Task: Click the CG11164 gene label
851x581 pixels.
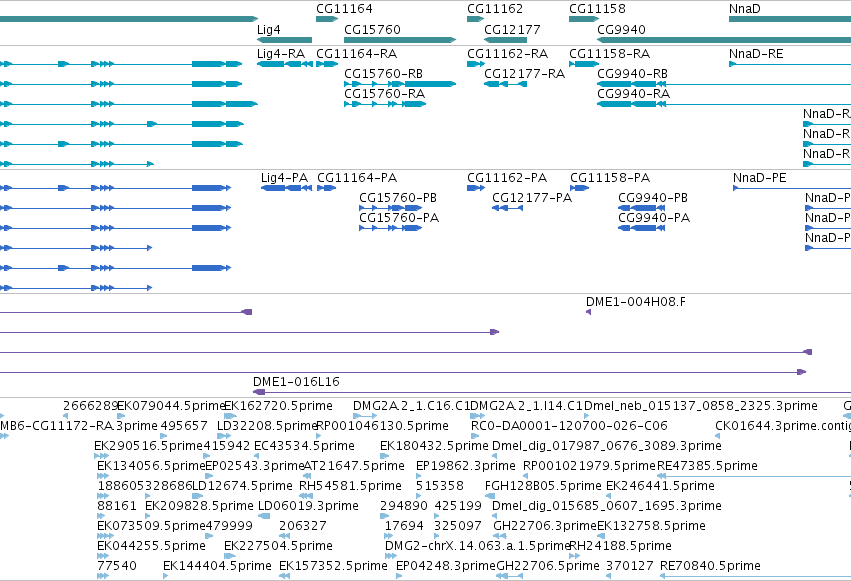Action: (344, 9)
